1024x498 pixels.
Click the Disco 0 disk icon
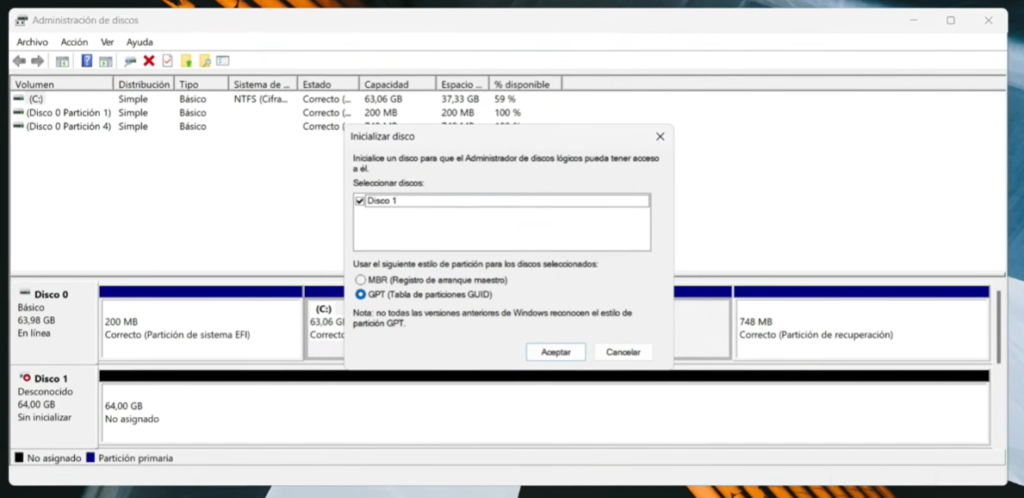(x=25, y=293)
